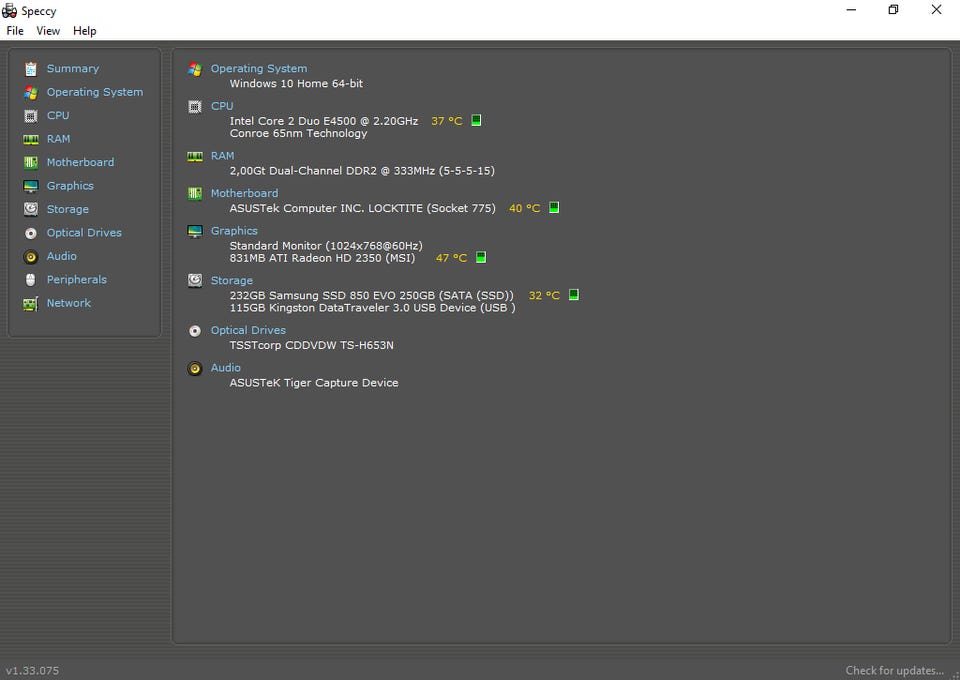Open Graphics section from sidebar
The height and width of the screenshot is (680, 960).
pos(70,185)
